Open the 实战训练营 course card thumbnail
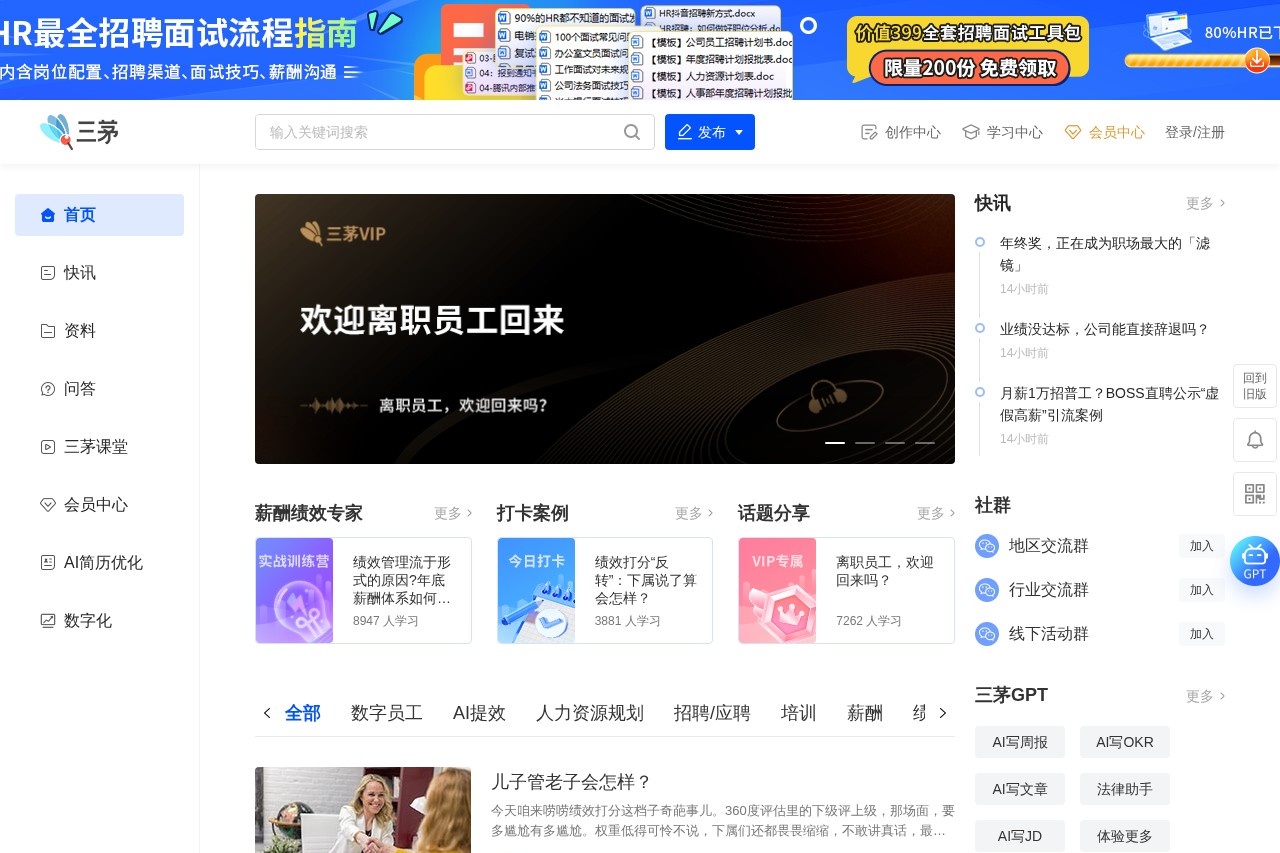The width and height of the screenshot is (1280, 853). pyautogui.click(x=294, y=591)
